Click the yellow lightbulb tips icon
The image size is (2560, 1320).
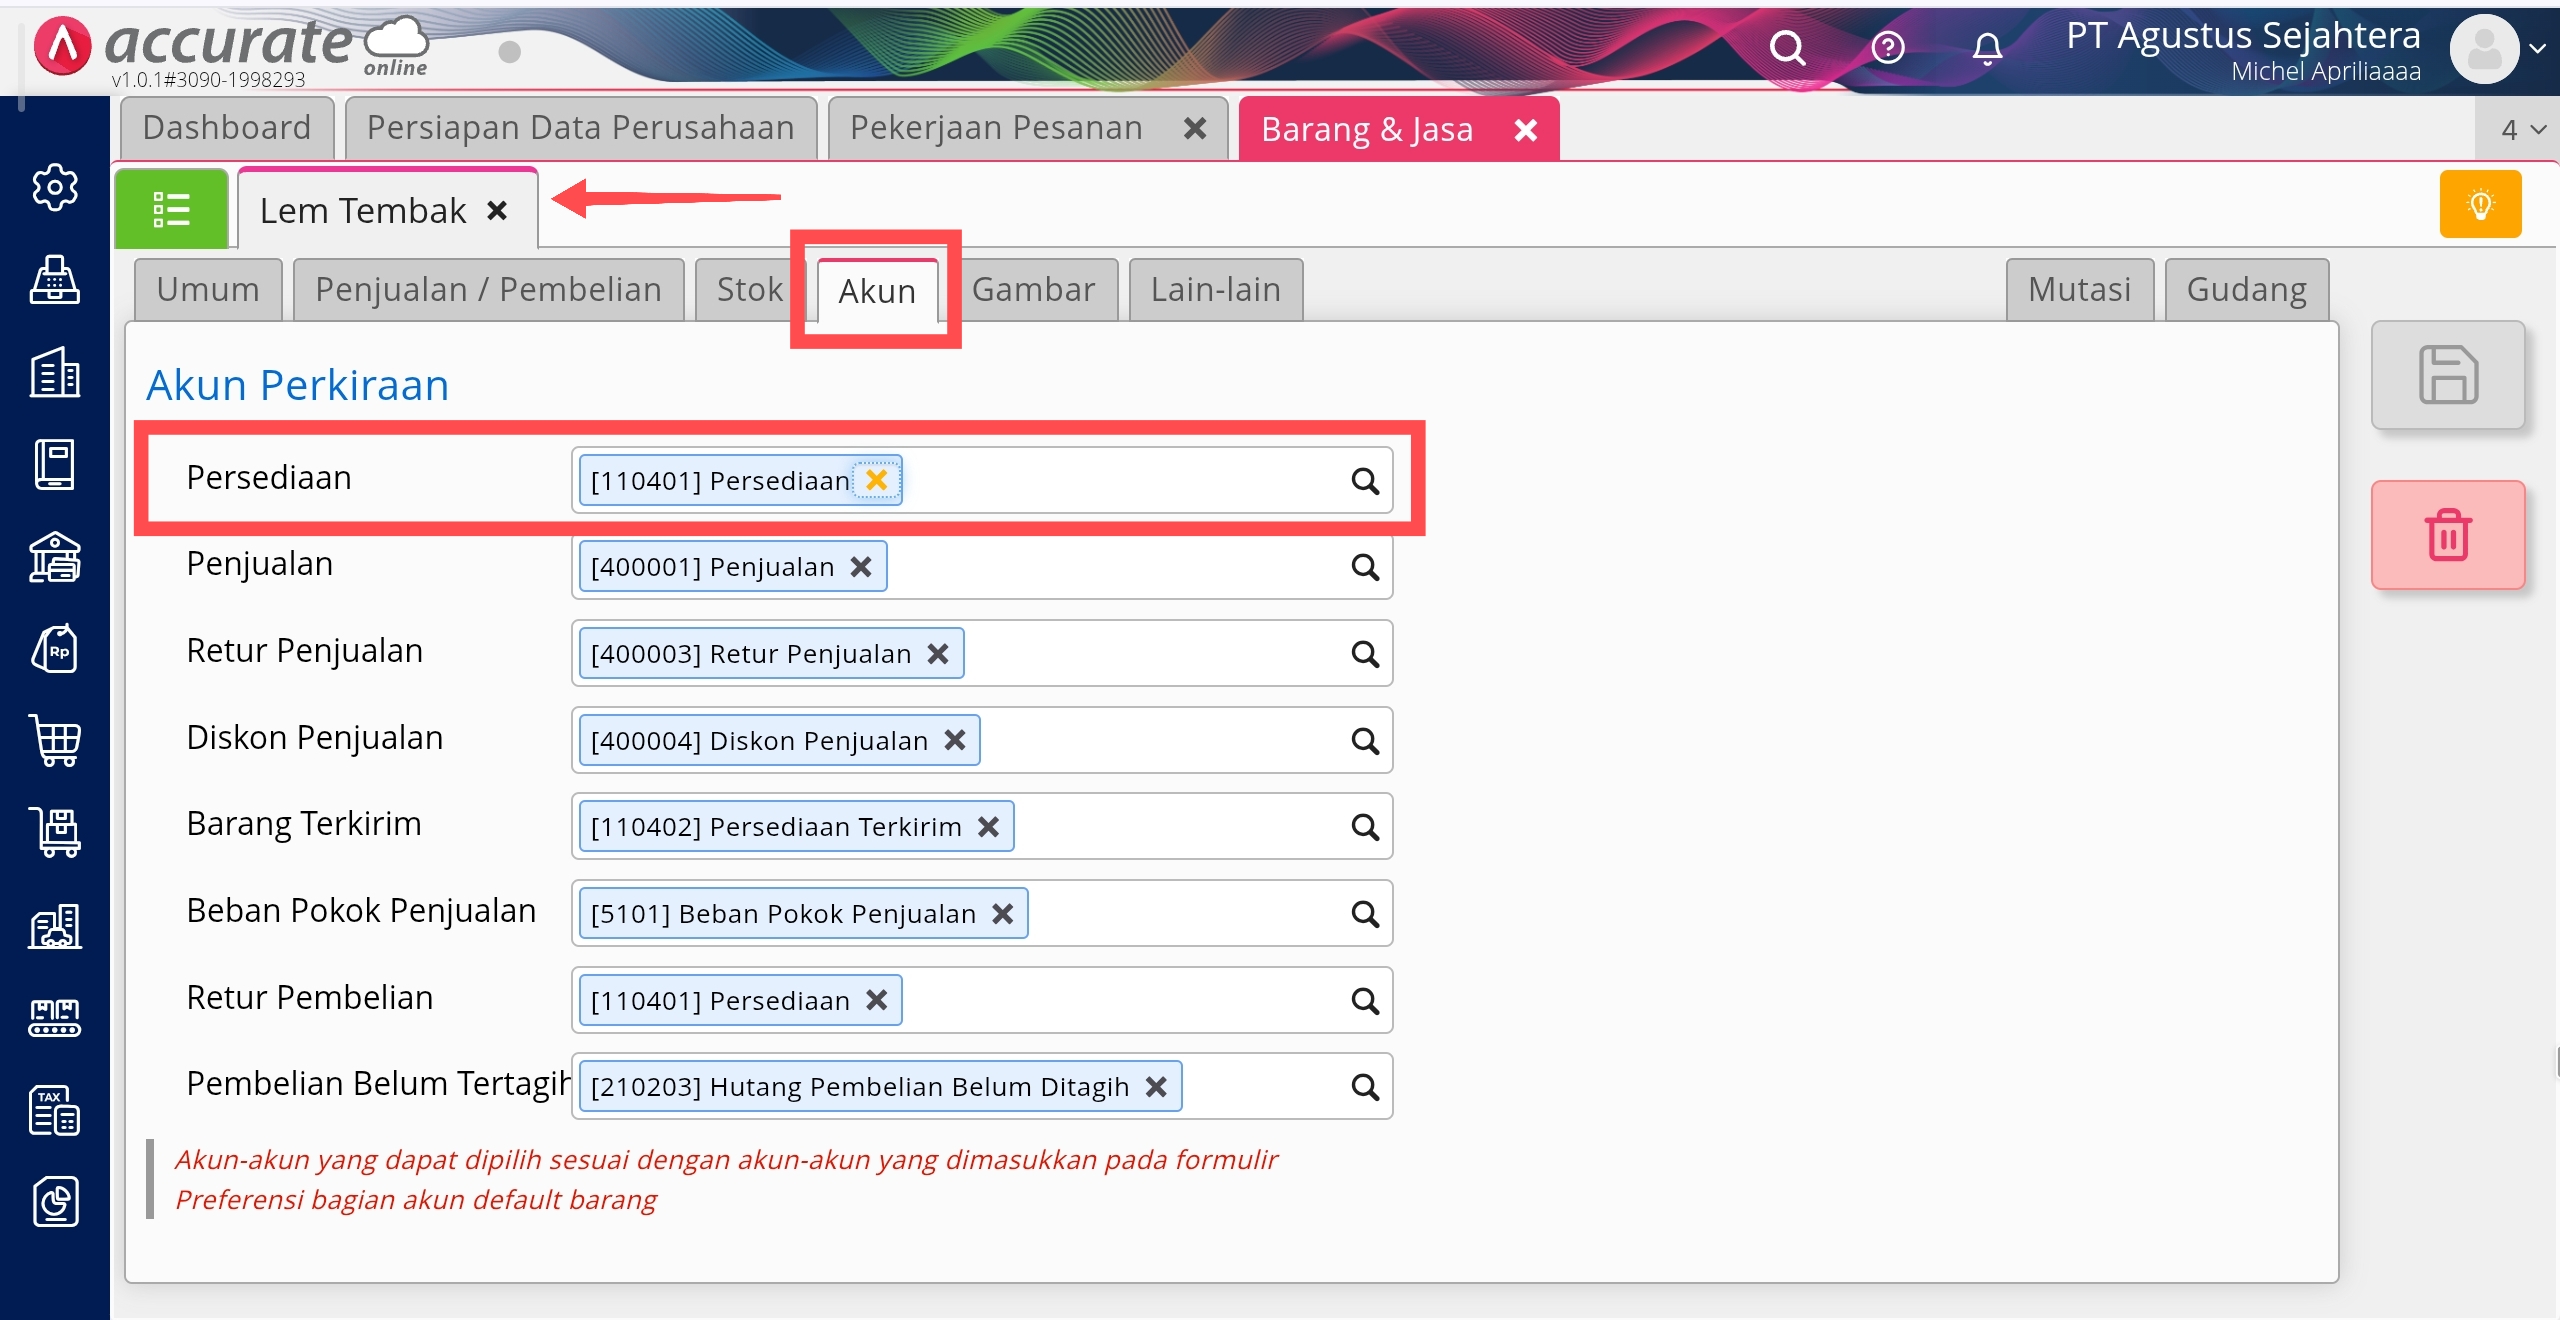point(2480,205)
